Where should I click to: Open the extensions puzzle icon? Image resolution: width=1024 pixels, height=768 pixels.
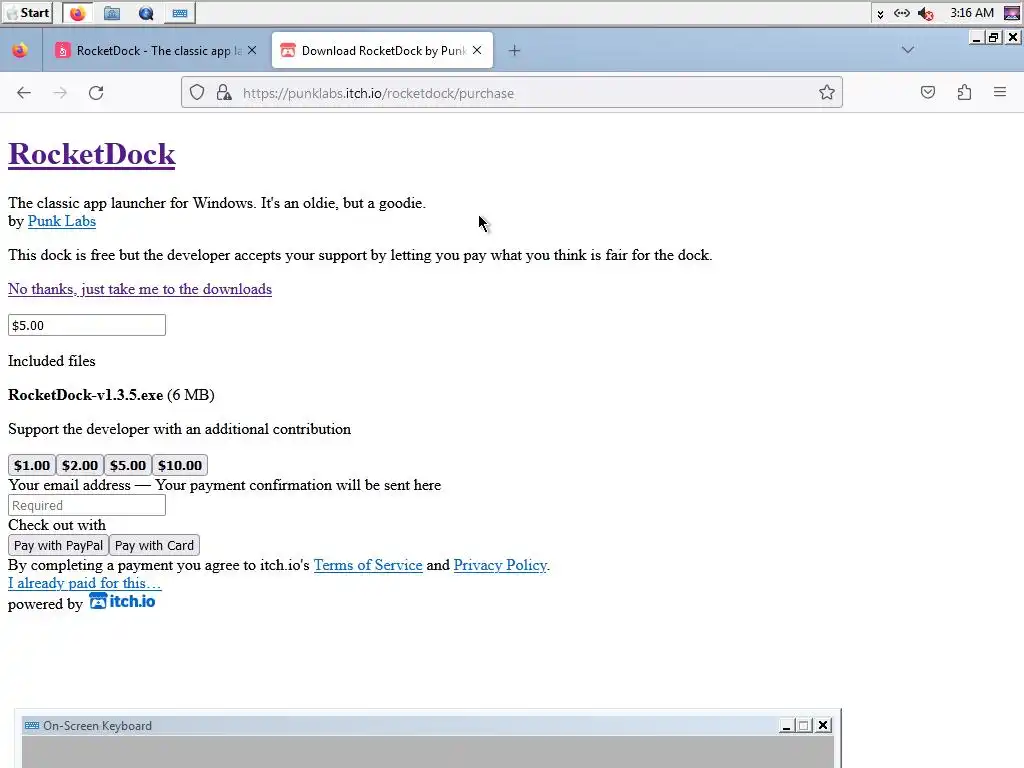(x=965, y=93)
